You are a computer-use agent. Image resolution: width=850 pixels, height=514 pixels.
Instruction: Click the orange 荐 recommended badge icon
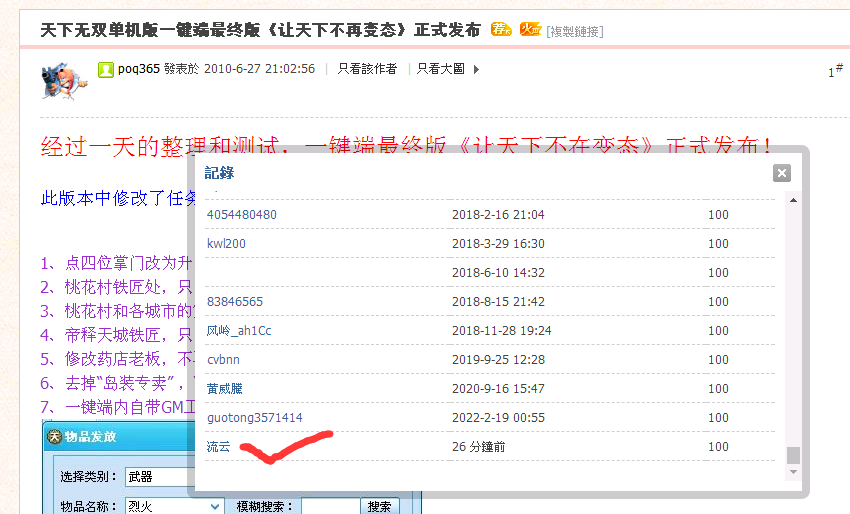click(501, 30)
